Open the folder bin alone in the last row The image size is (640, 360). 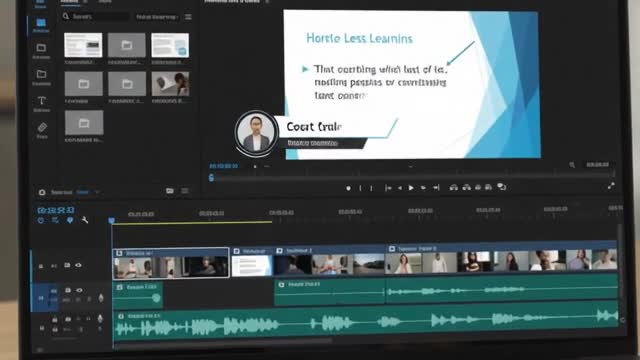[84, 122]
